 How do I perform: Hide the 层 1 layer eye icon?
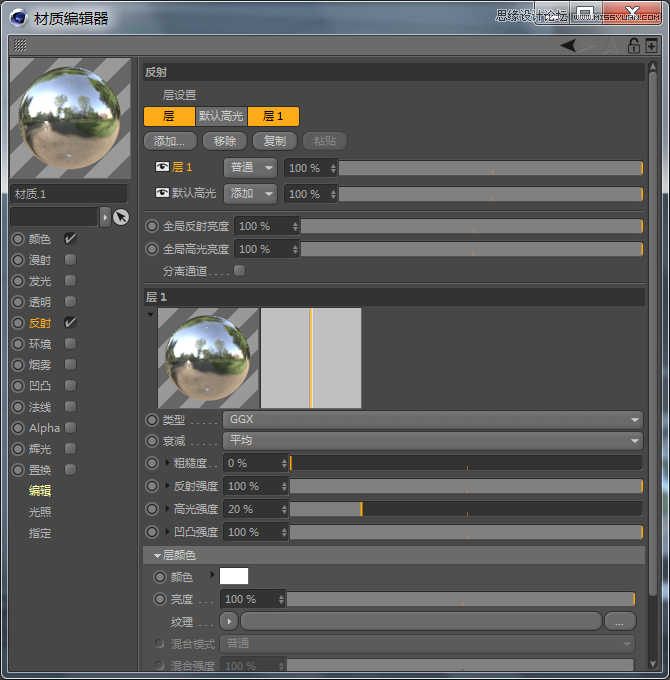(163, 167)
